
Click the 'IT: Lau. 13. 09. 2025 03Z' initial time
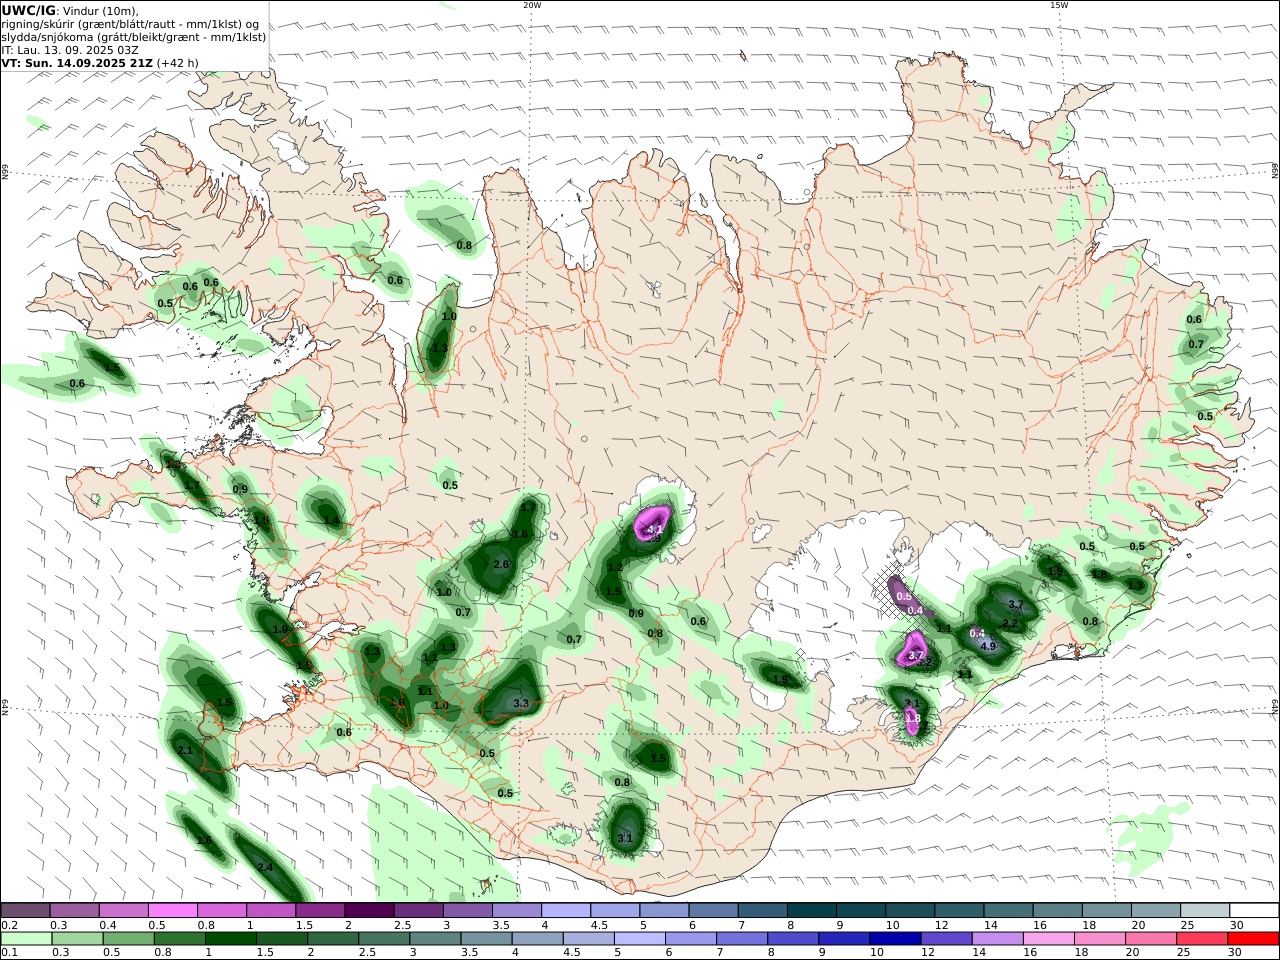pos(69,50)
